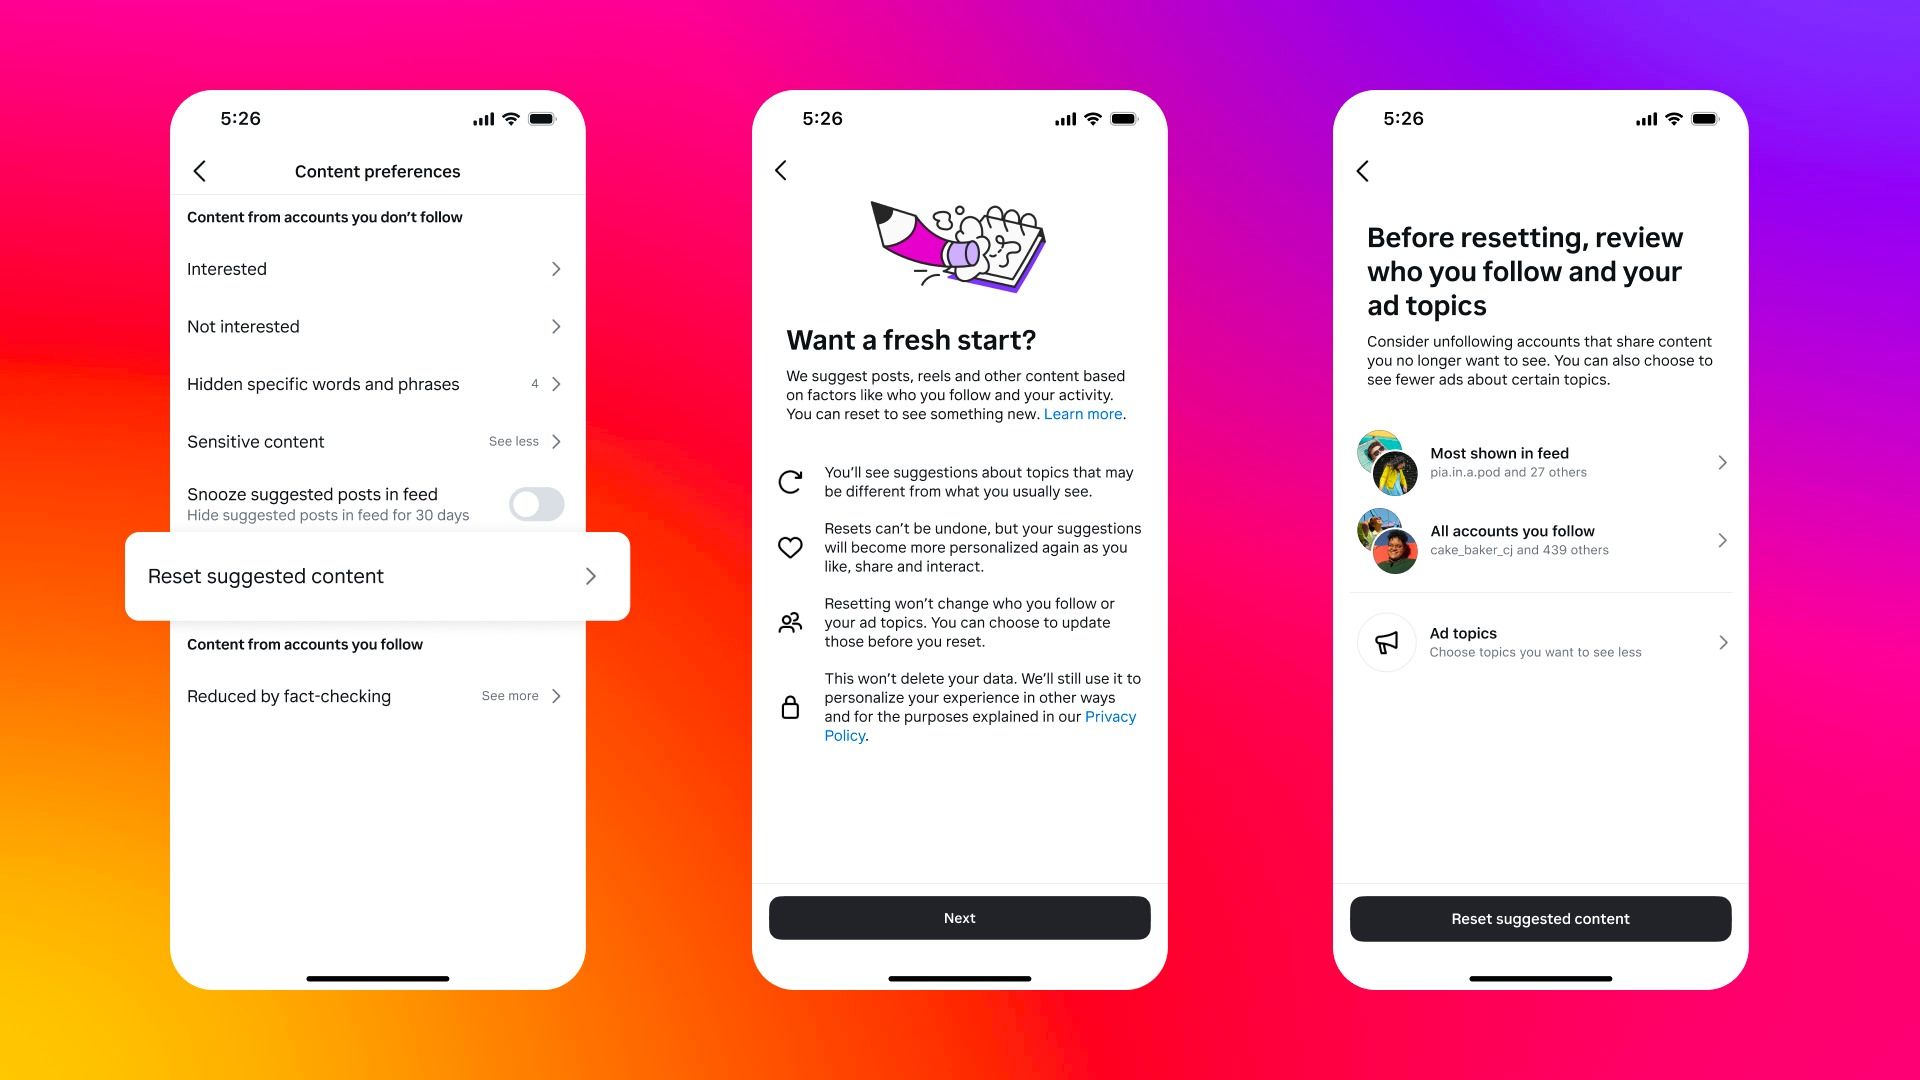Click Reset suggested content button
This screenshot has width=1920, height=1080.
coord(1540,918)
